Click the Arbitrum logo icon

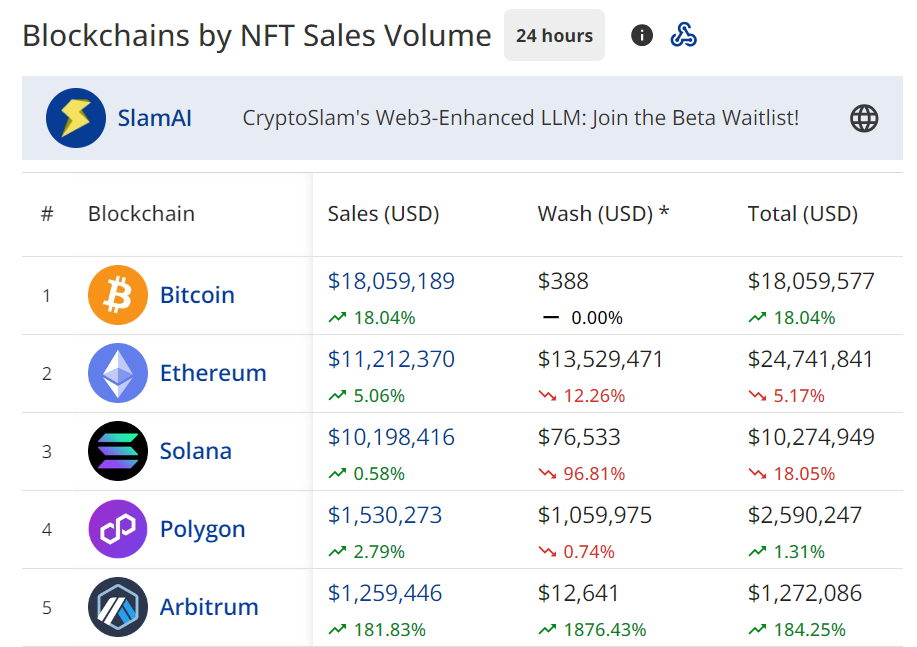coord(118,607)
